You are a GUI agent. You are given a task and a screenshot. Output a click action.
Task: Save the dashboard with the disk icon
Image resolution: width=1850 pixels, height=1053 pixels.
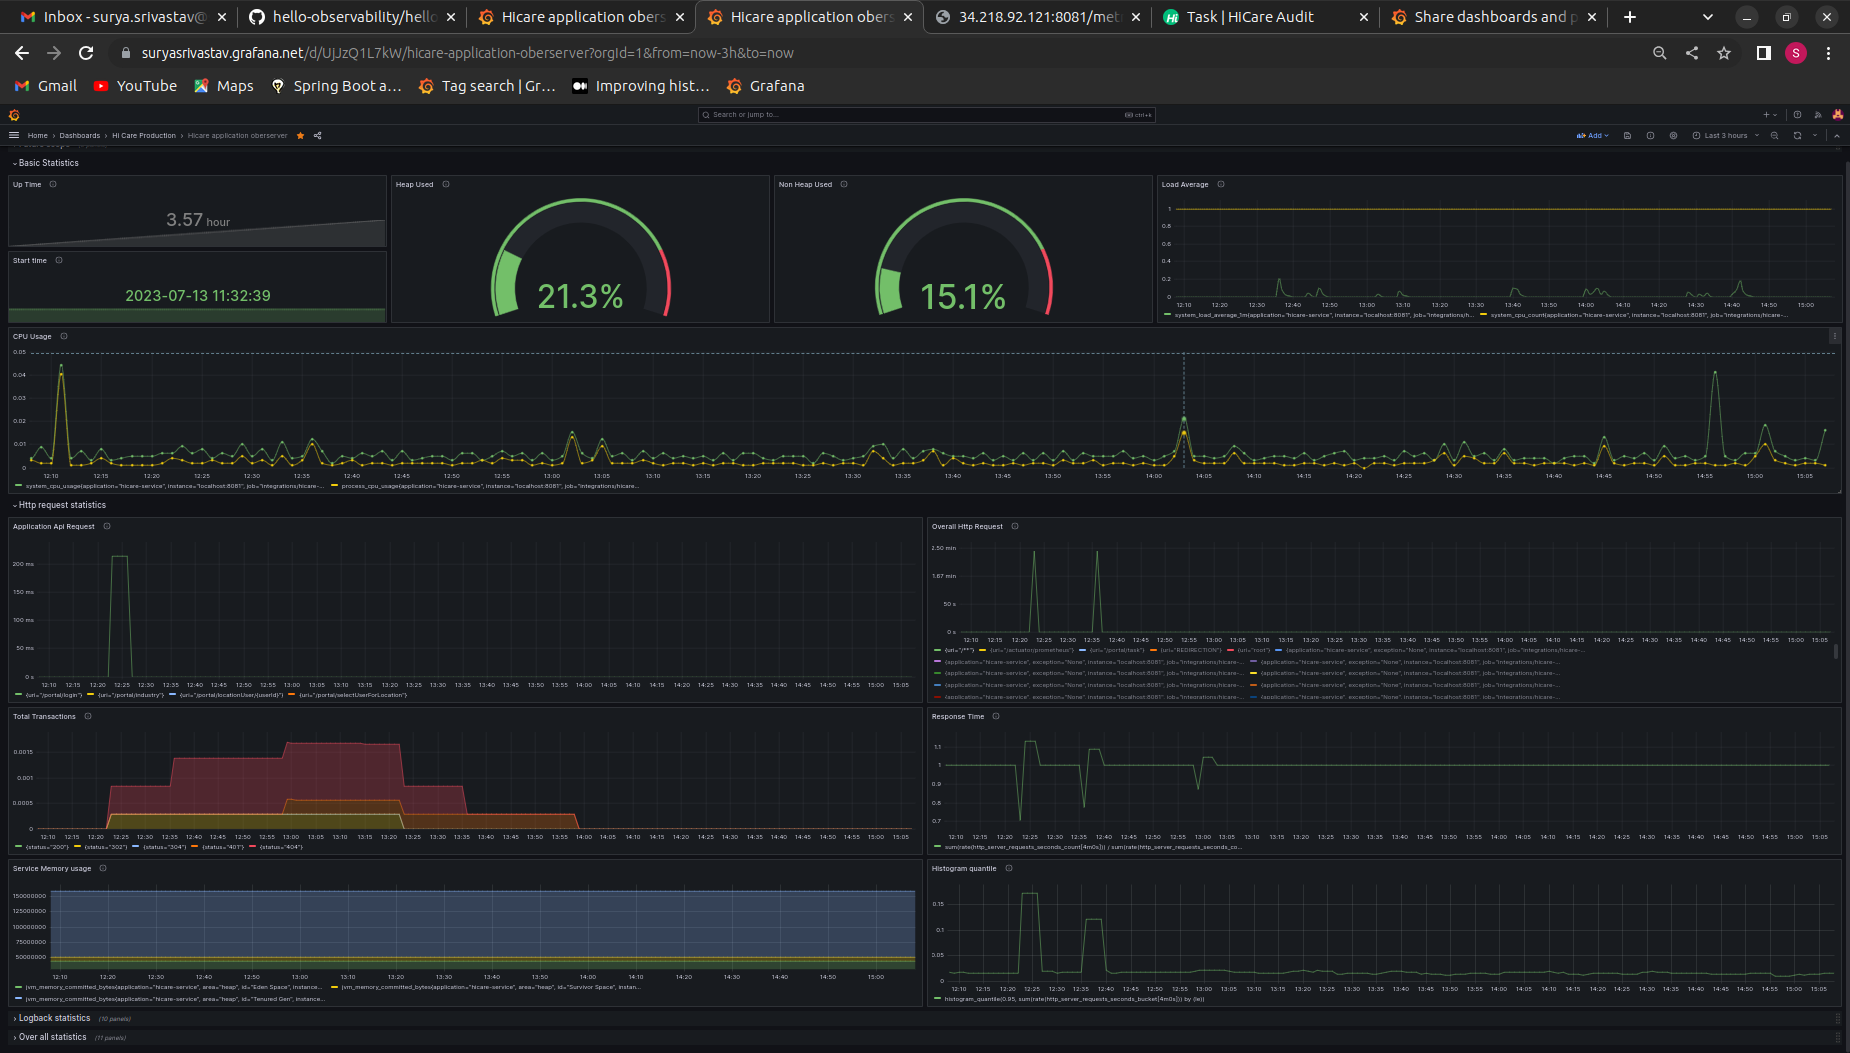(1627, 136)
